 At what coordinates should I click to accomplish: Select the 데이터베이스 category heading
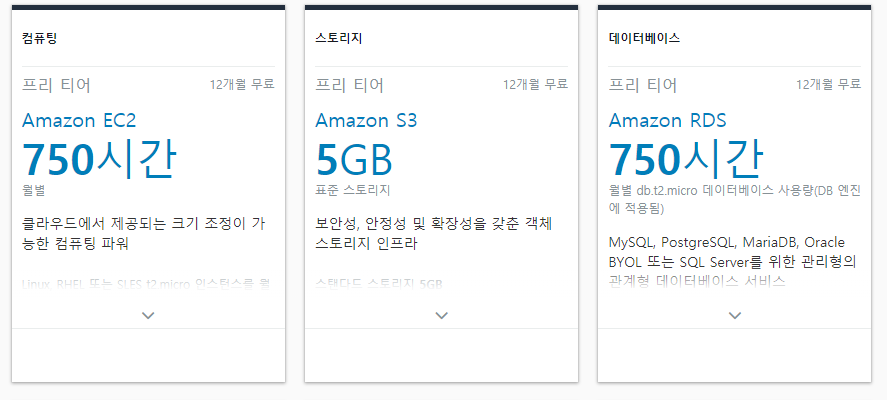click(x=644, y=38)
